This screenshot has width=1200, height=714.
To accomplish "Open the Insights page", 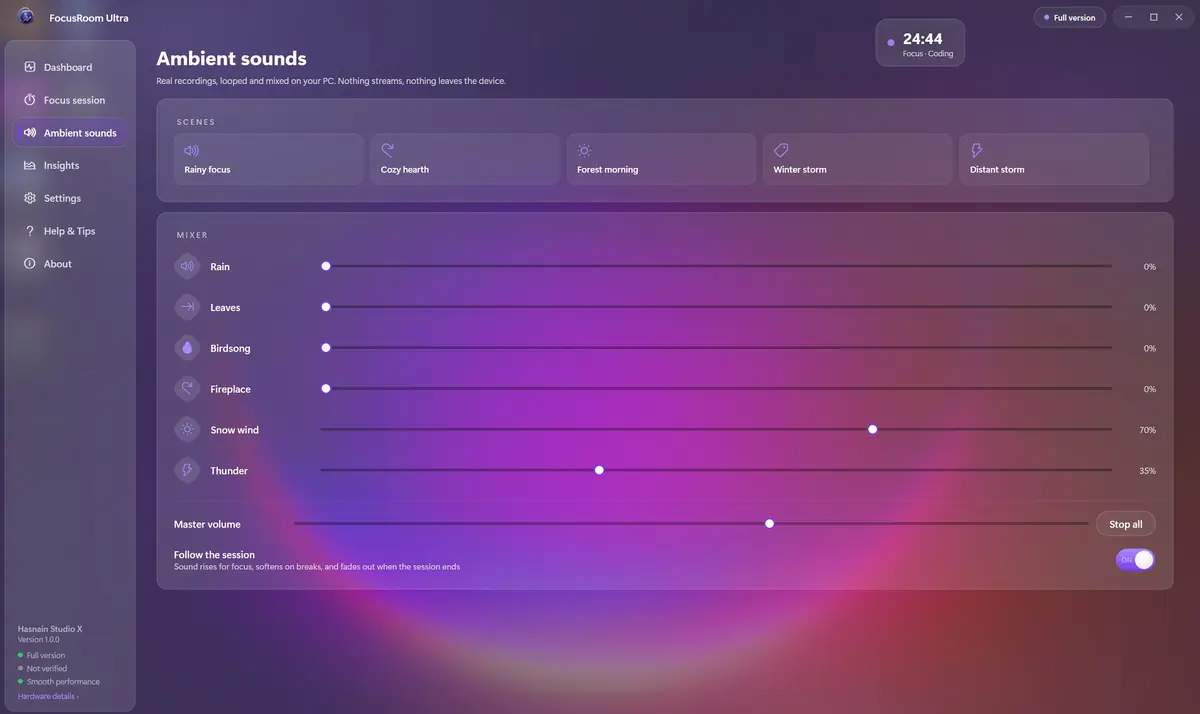I will [x=70, y=165].
